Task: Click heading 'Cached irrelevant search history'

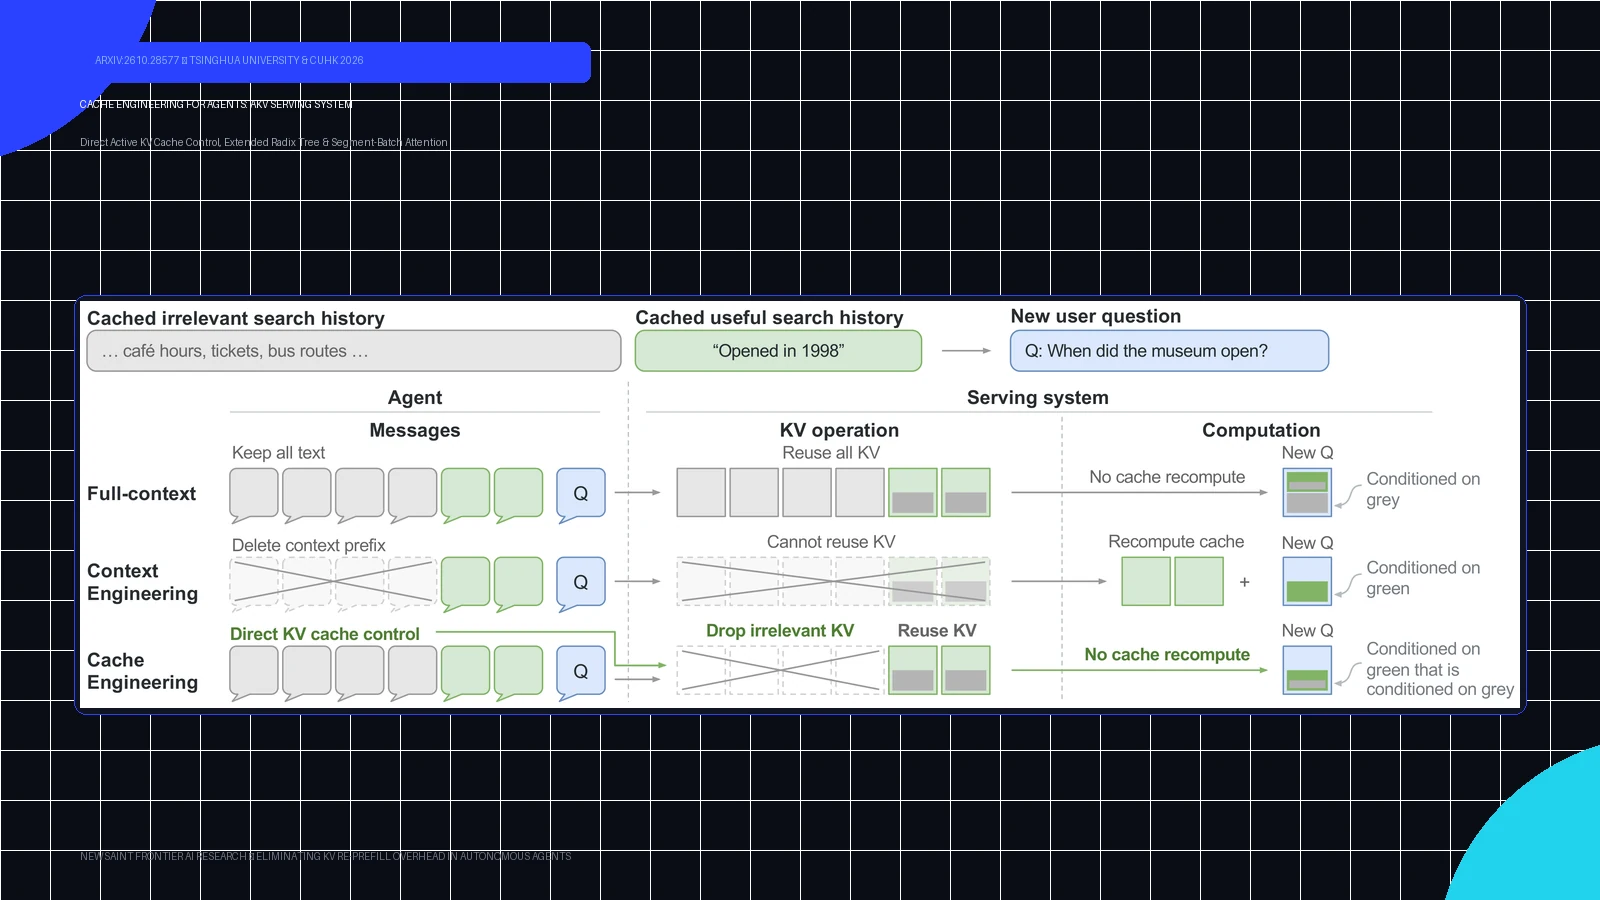Action: (236, 318)
